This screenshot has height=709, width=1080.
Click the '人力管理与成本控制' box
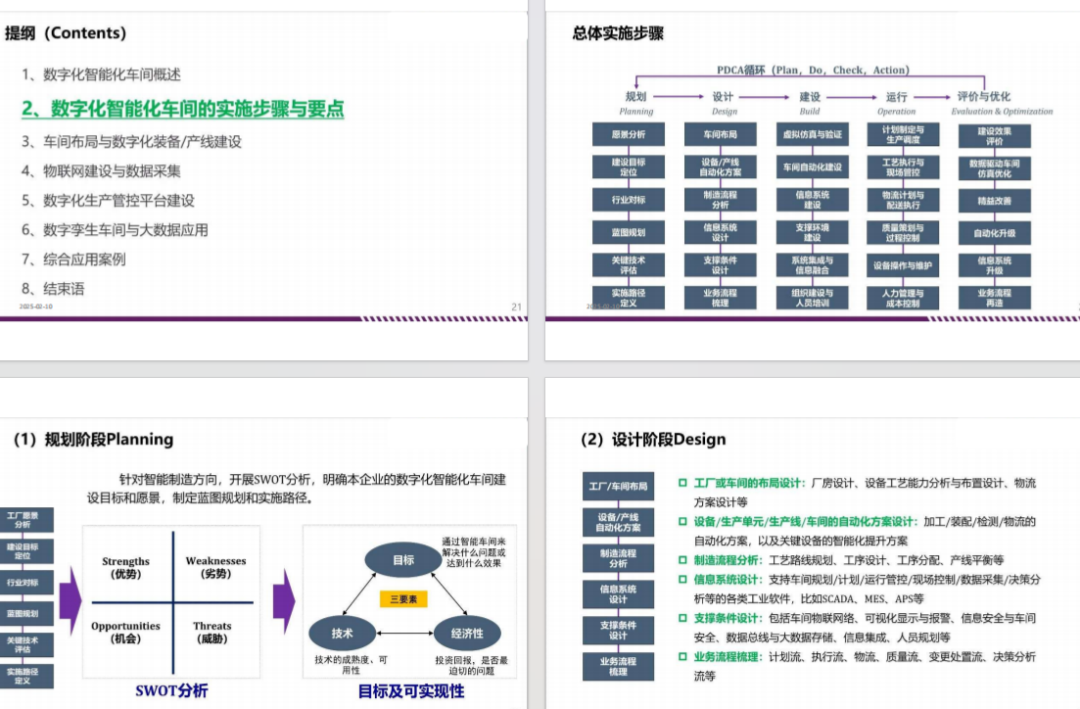(903, 298)
